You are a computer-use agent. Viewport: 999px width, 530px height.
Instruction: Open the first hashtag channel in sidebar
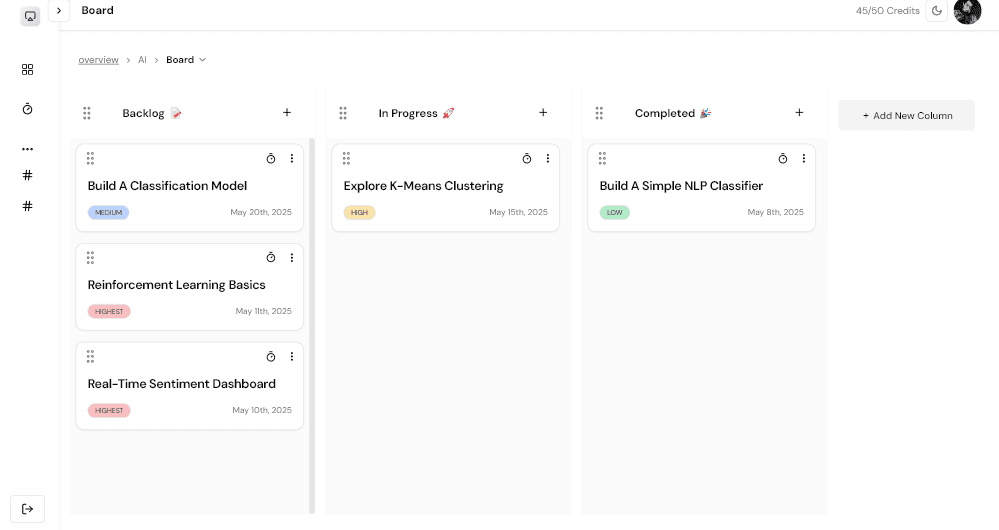tap(27, 175)
